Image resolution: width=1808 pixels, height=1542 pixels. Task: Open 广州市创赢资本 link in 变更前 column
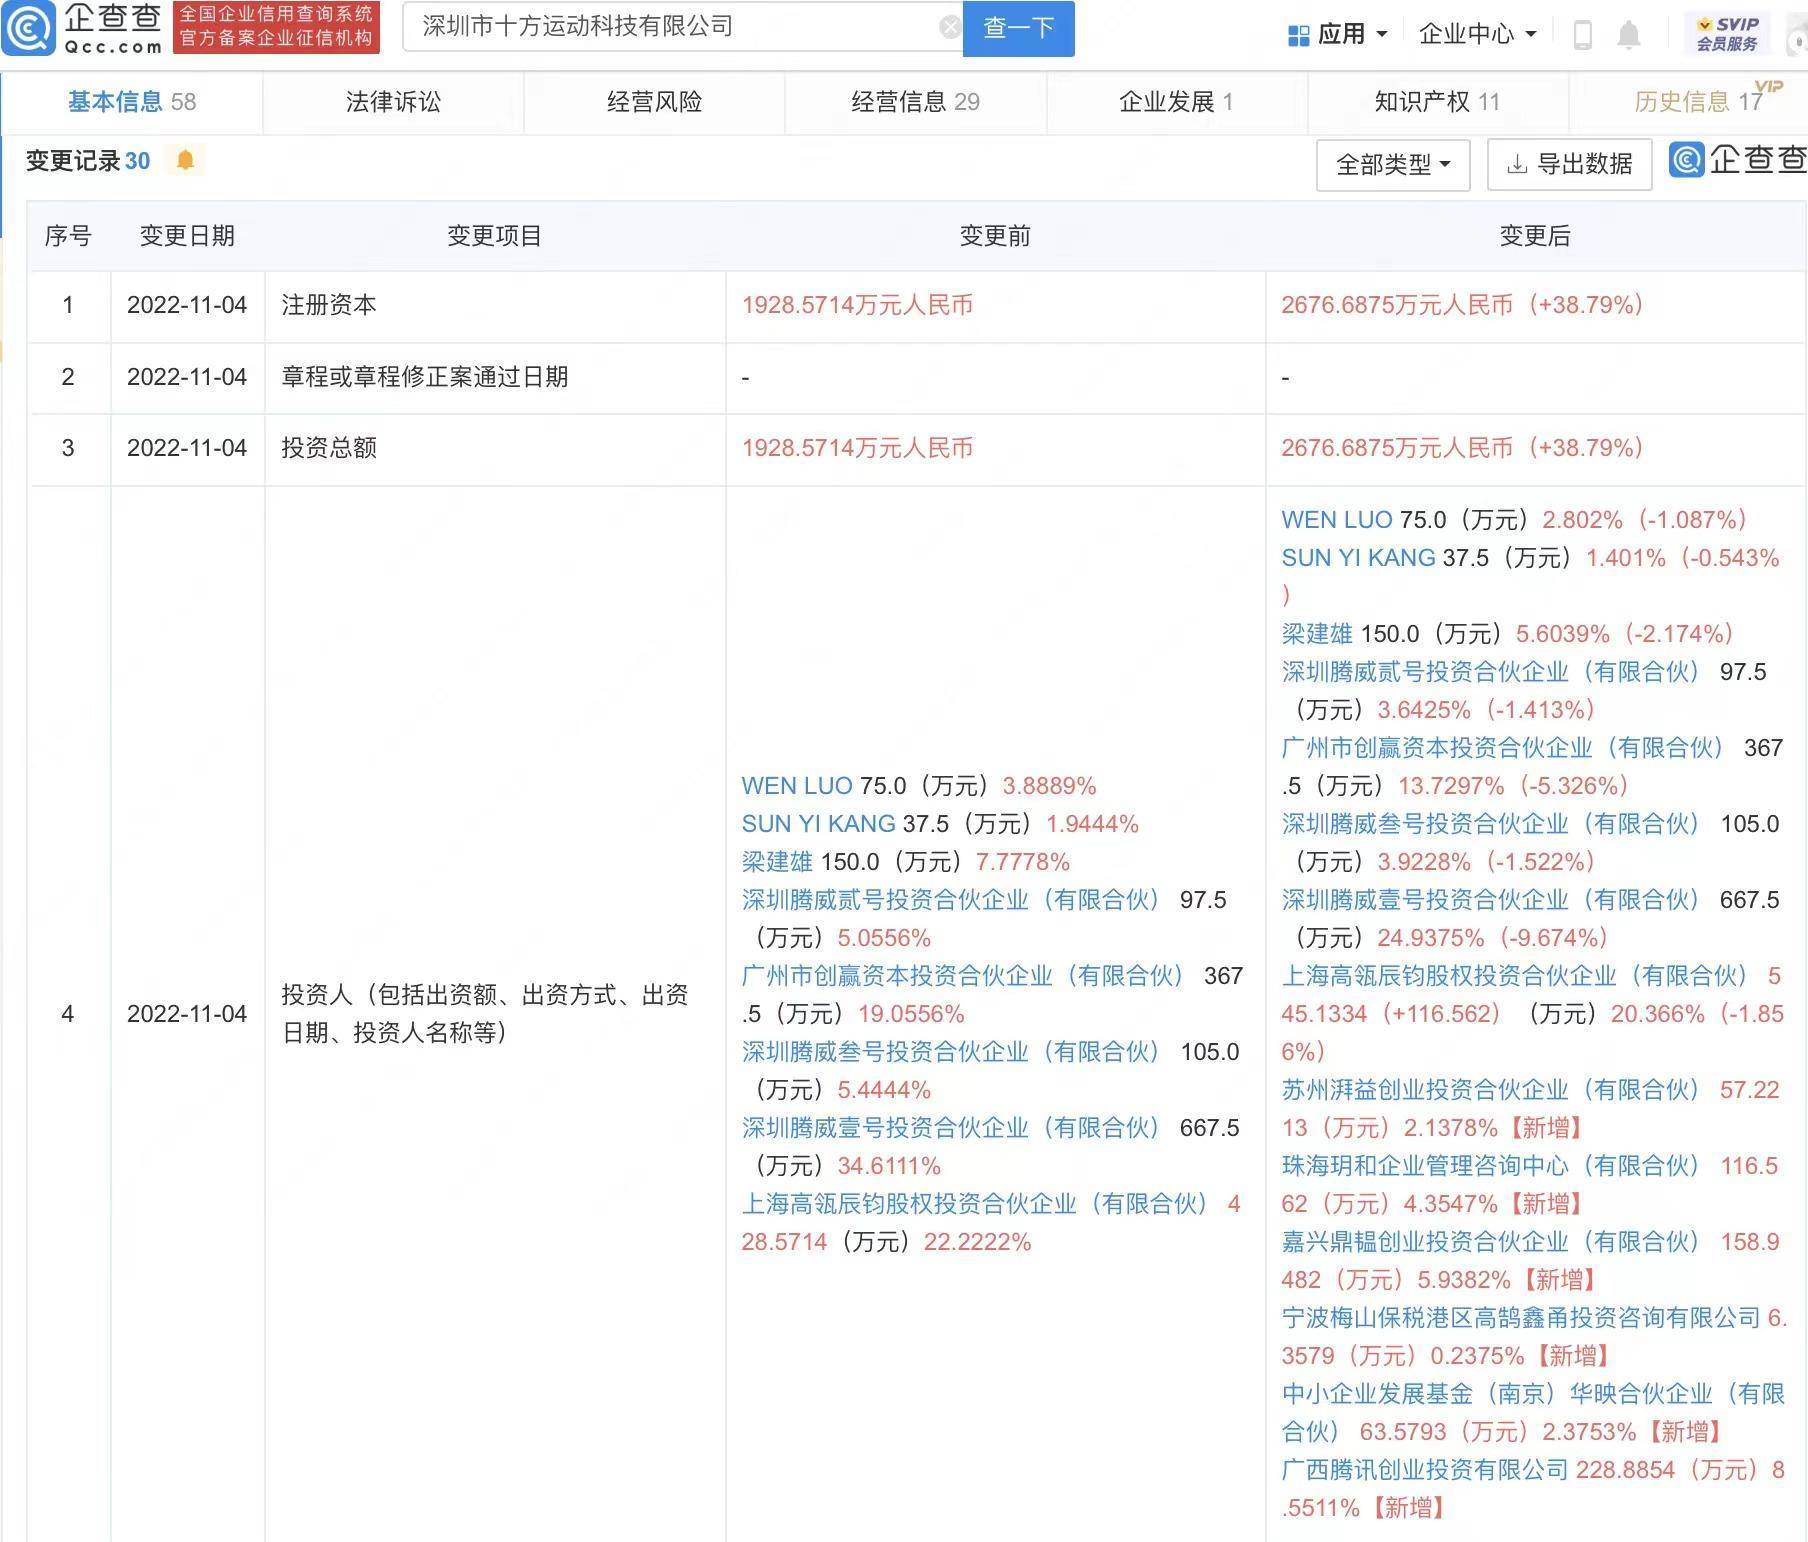[x=962, y=976]
